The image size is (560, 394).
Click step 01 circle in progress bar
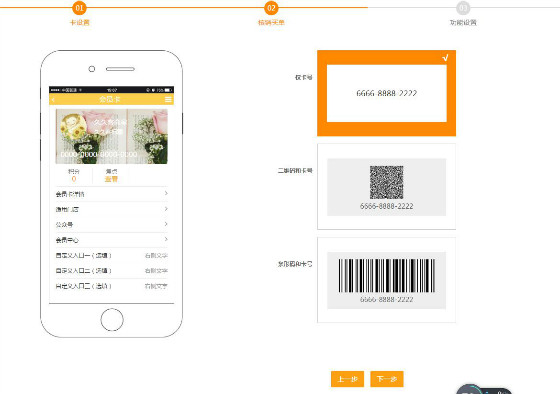(79, 8)
